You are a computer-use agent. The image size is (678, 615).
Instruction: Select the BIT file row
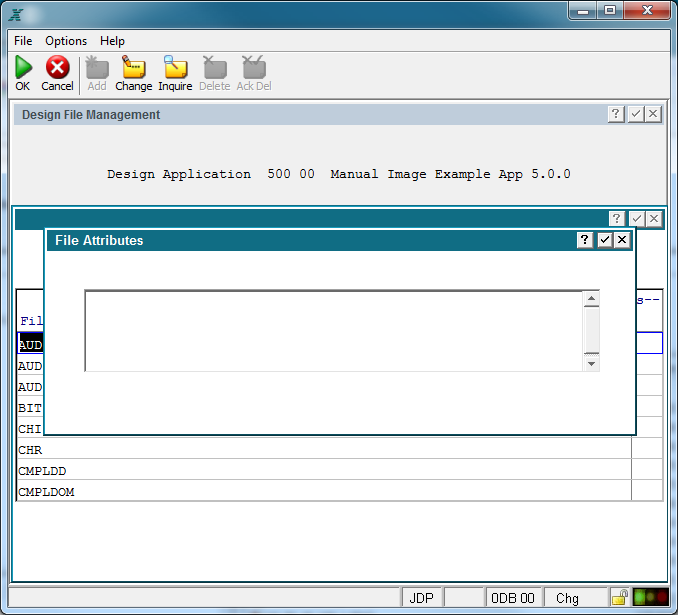(x=30, y=407)
